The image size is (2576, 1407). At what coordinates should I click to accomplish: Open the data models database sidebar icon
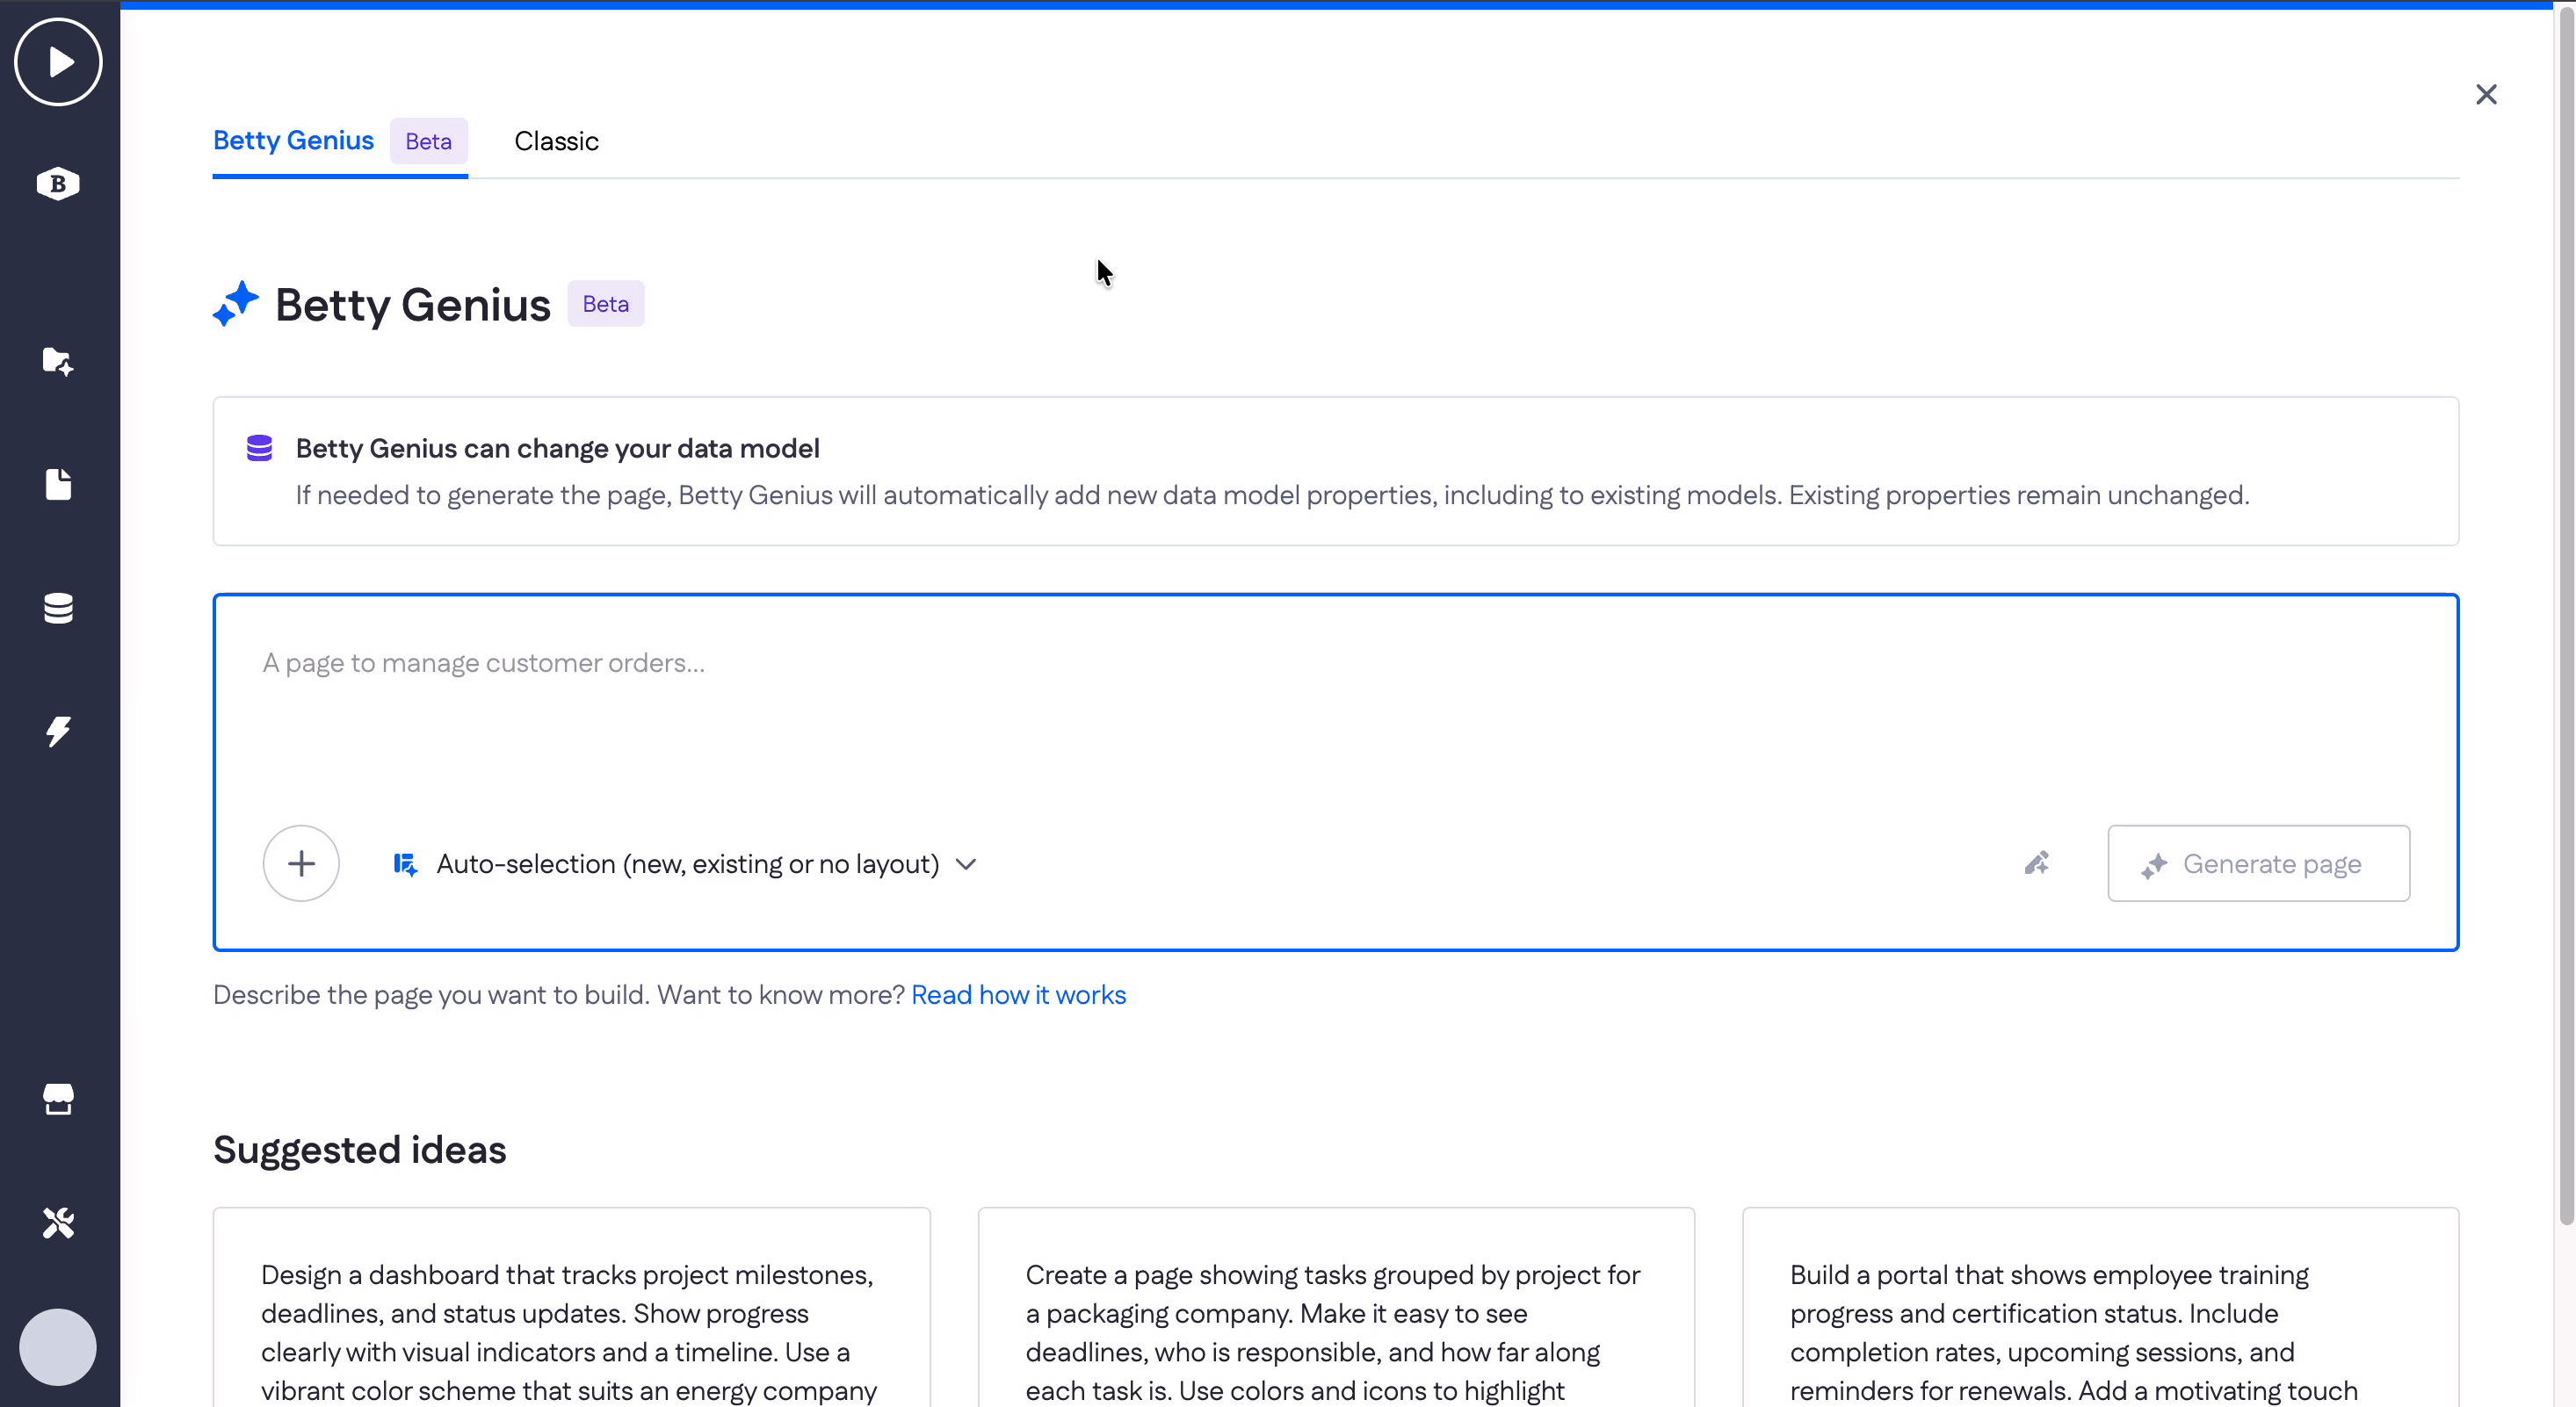point(58,608)
